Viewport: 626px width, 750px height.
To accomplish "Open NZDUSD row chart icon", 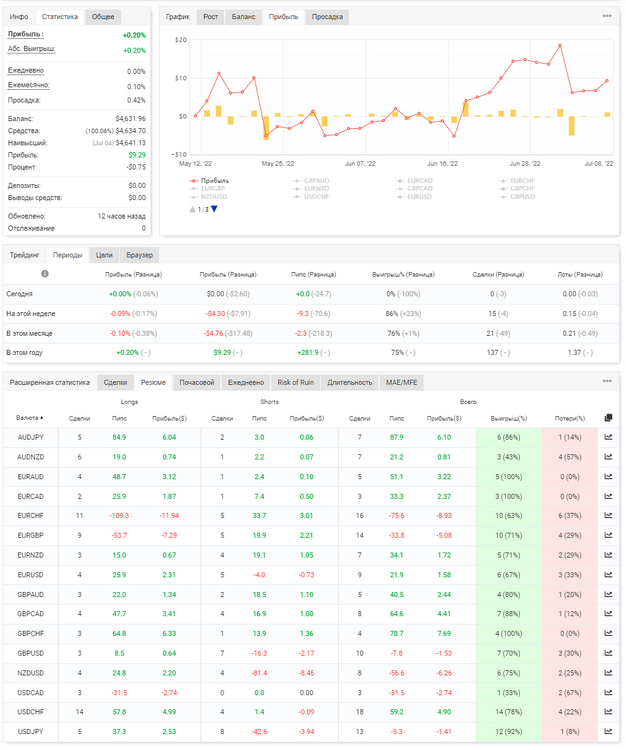I will coord(608,672).
